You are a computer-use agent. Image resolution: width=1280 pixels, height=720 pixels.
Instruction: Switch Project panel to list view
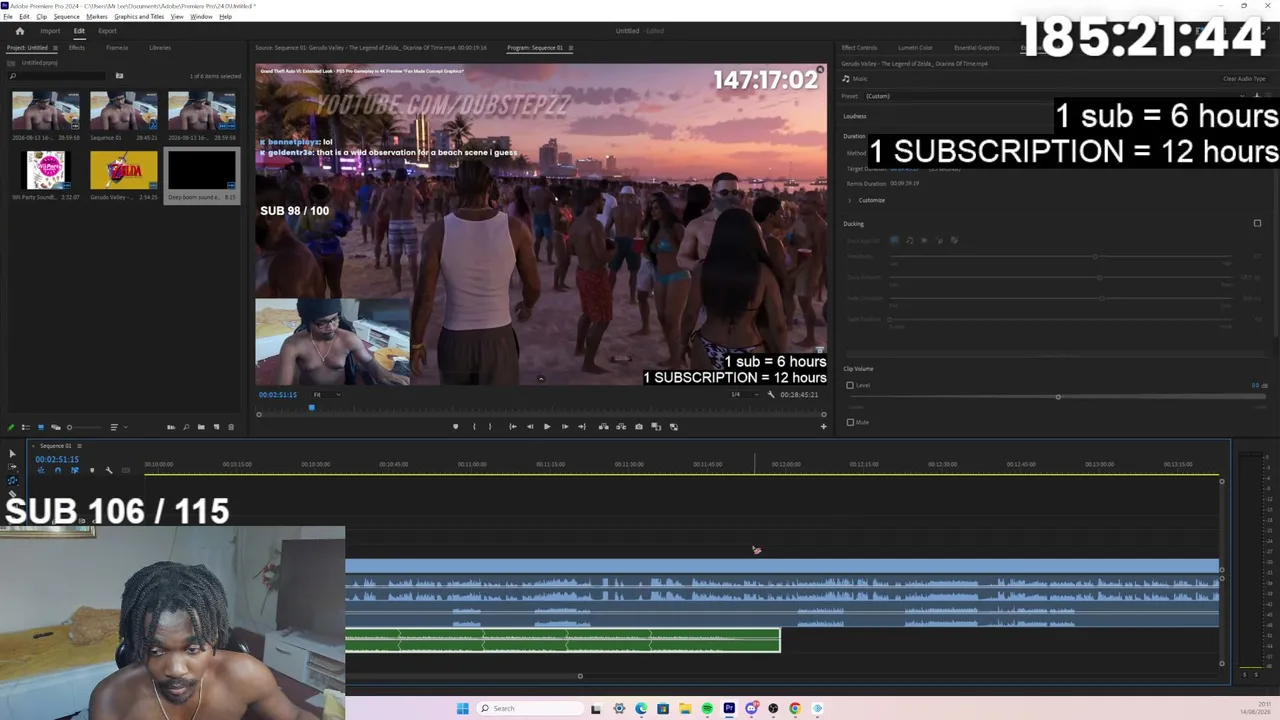[x=26, y=428]
